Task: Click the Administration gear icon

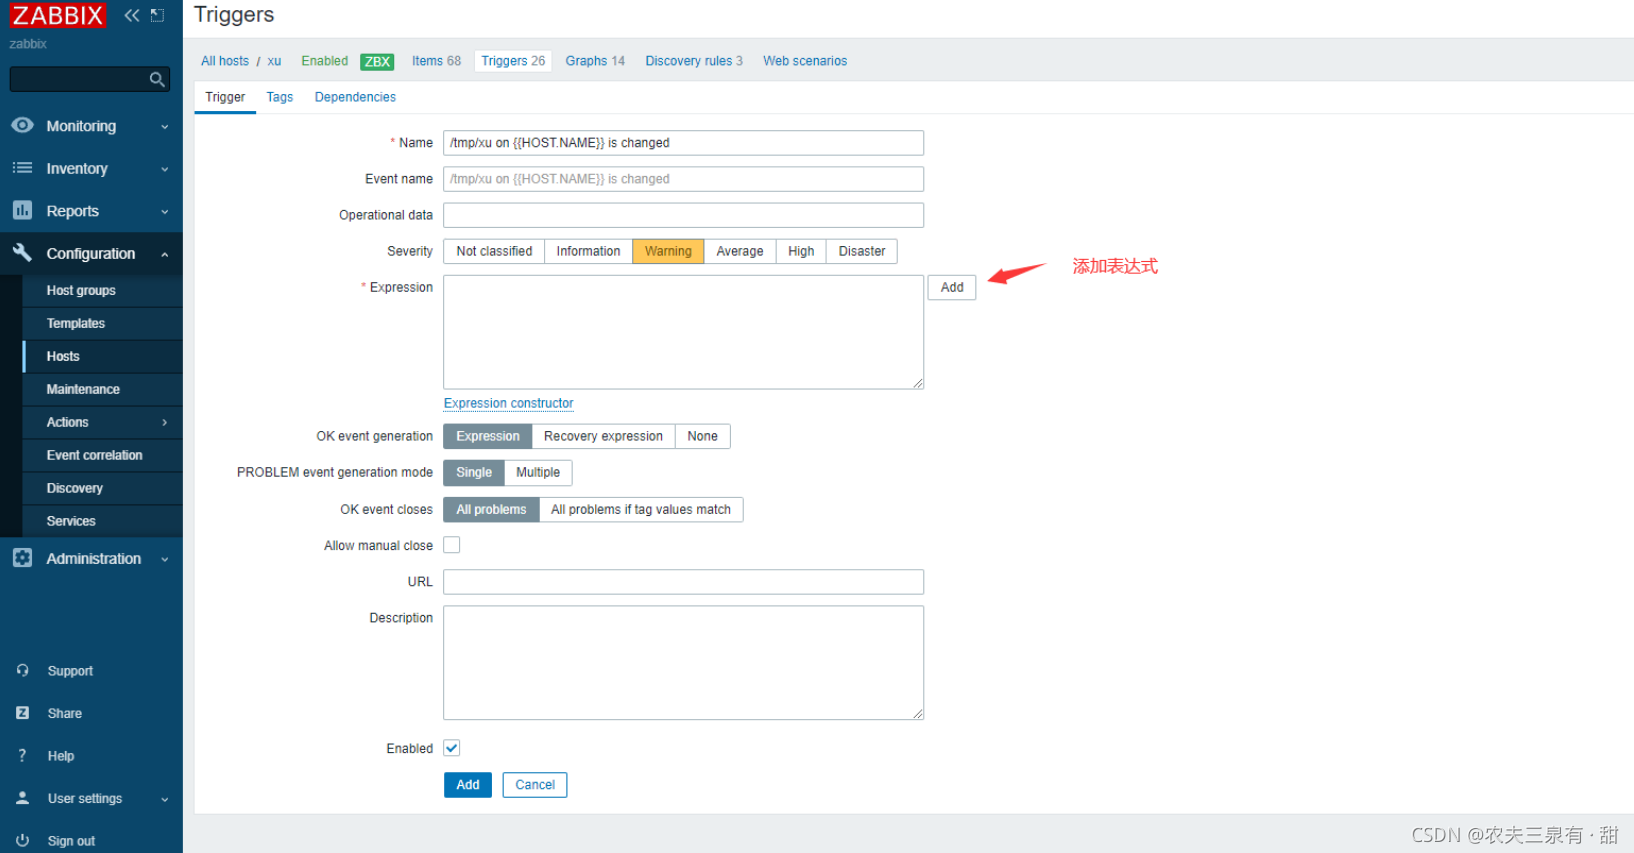Action: click(22, 558)
